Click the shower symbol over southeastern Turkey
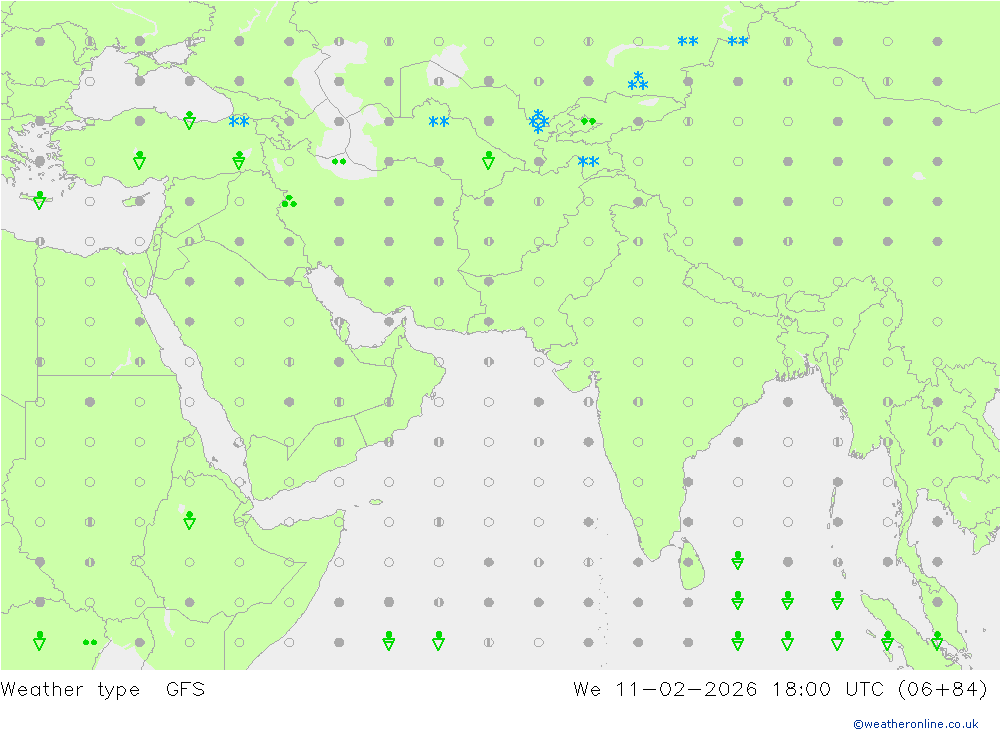 (x=239, y=160)
